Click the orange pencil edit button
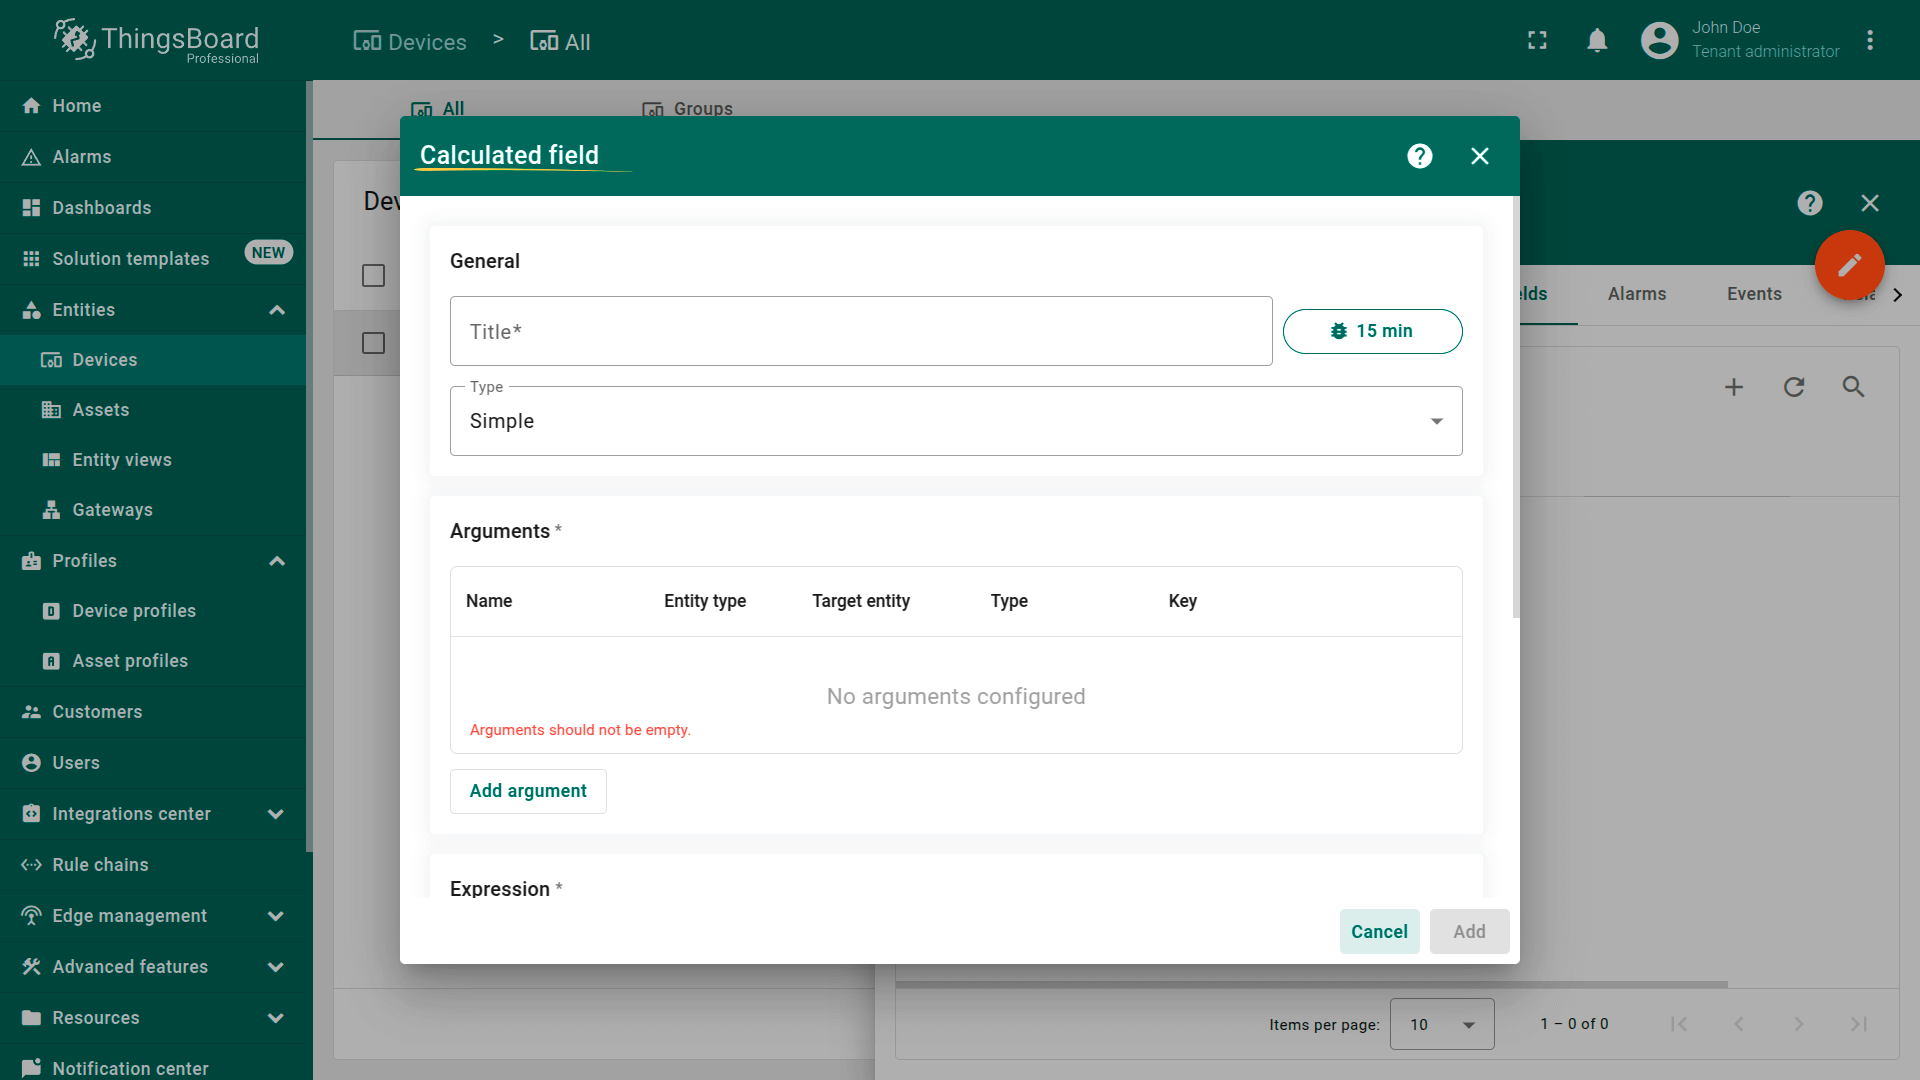The height and width of the screenshot is (1080, 1920). (x=1849, y=265)
